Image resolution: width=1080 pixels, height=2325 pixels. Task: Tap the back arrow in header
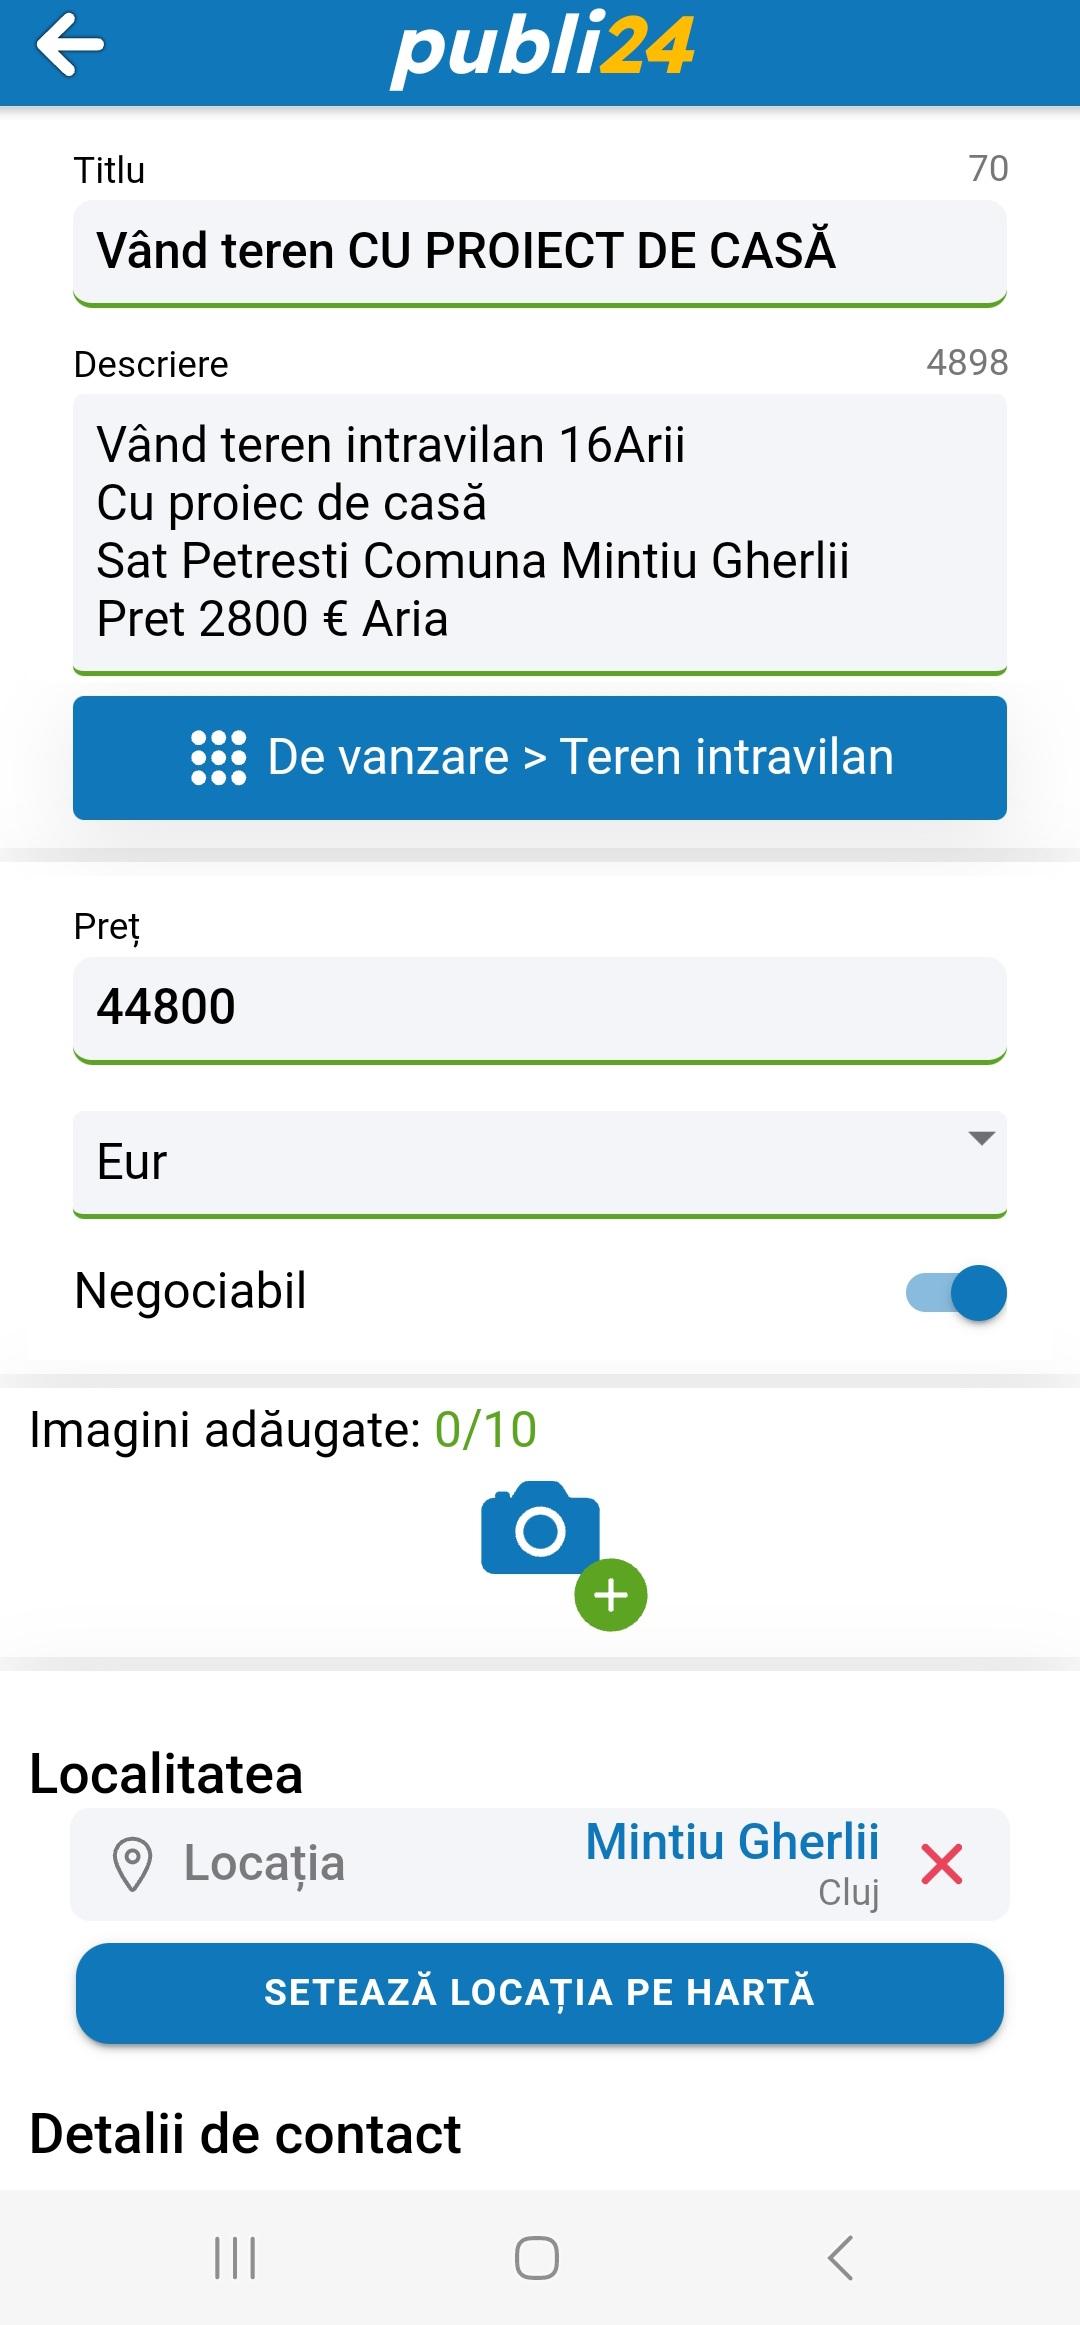coord(70,45)
